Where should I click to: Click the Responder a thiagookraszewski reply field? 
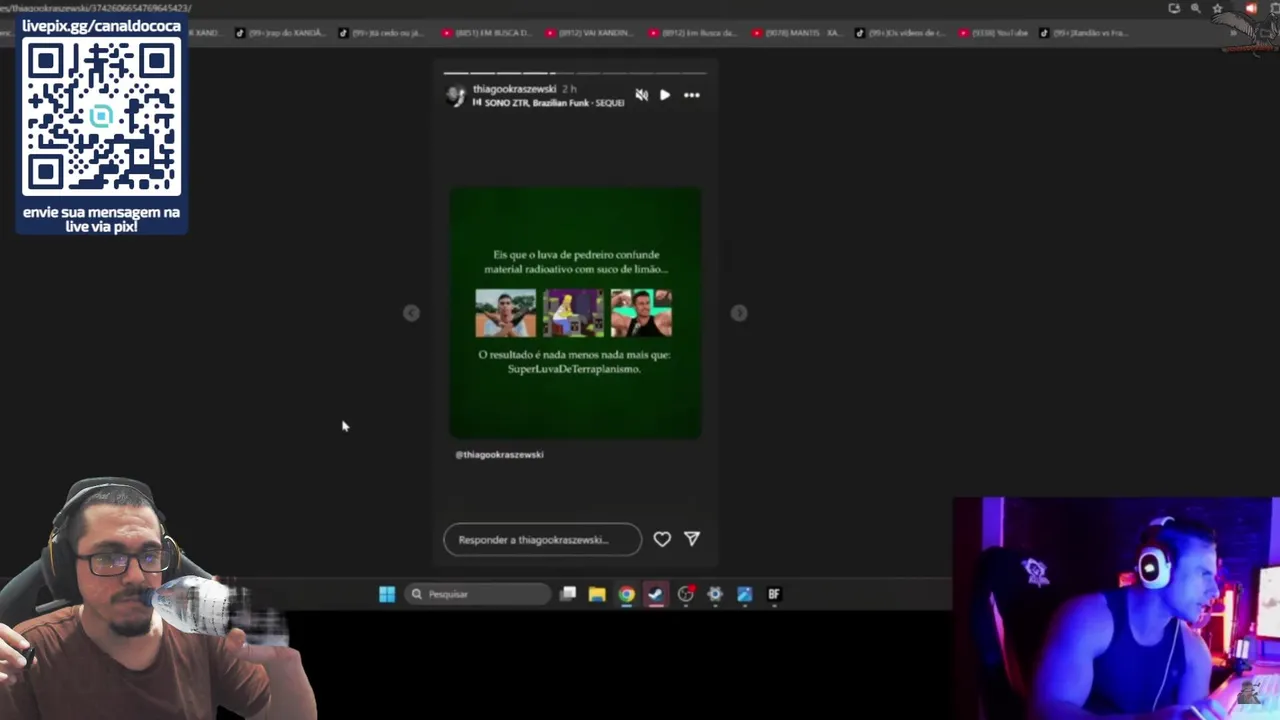(542, 539)
